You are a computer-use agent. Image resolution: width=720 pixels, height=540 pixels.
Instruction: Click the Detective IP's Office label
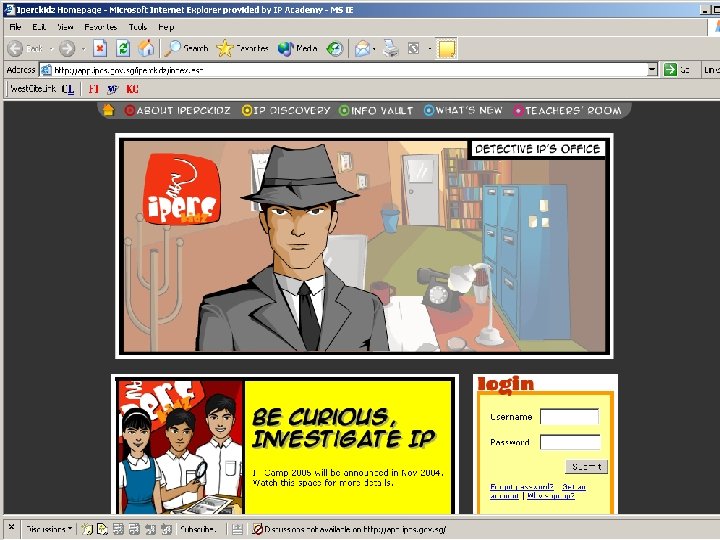(x=537, y=149)
